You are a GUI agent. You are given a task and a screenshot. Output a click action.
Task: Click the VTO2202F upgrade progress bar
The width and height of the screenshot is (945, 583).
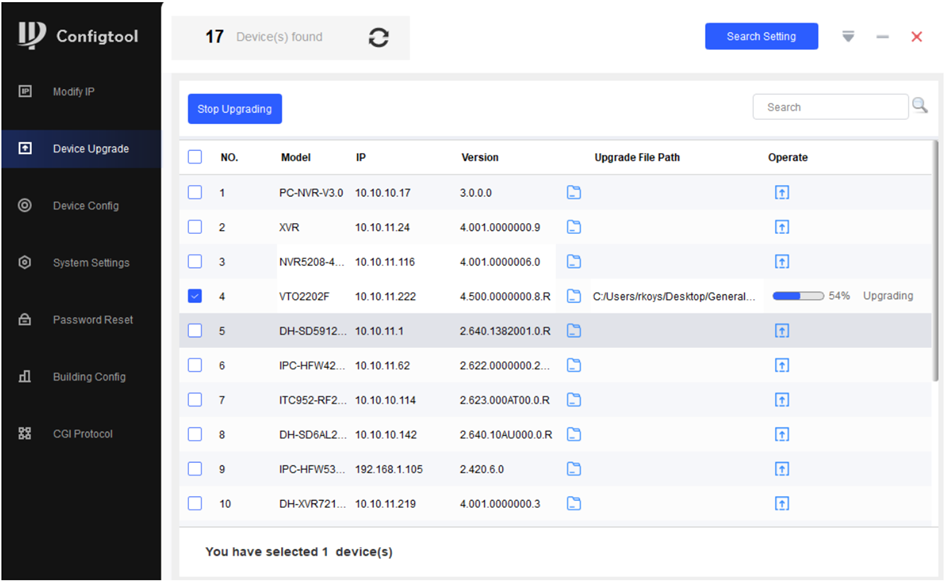798,297
